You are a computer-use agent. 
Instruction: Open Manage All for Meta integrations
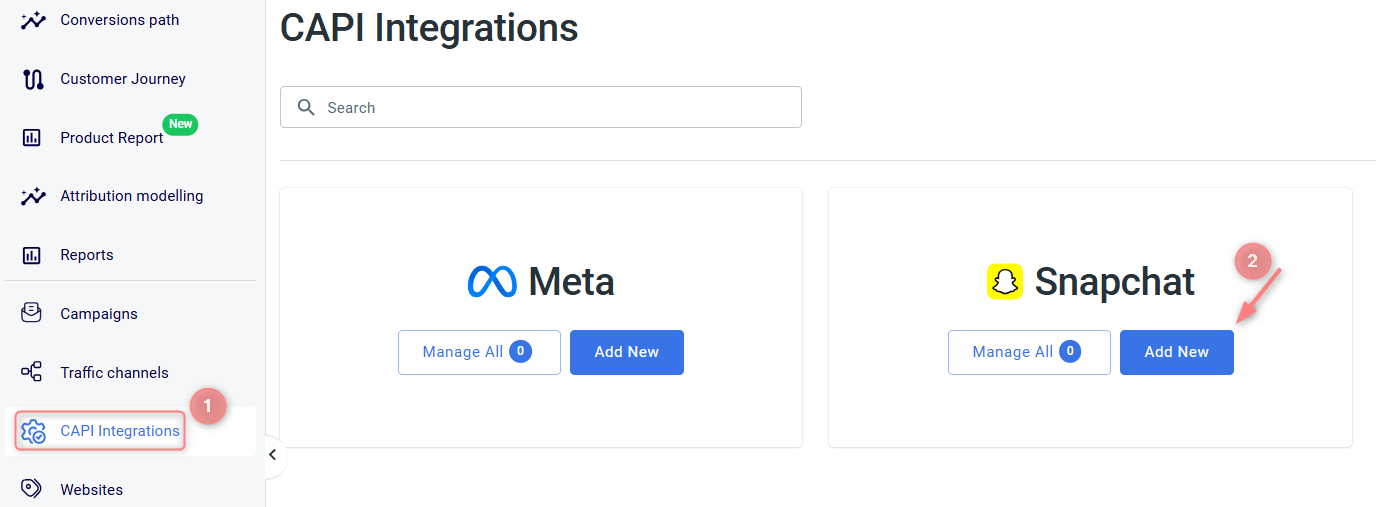tap(478, 352)
